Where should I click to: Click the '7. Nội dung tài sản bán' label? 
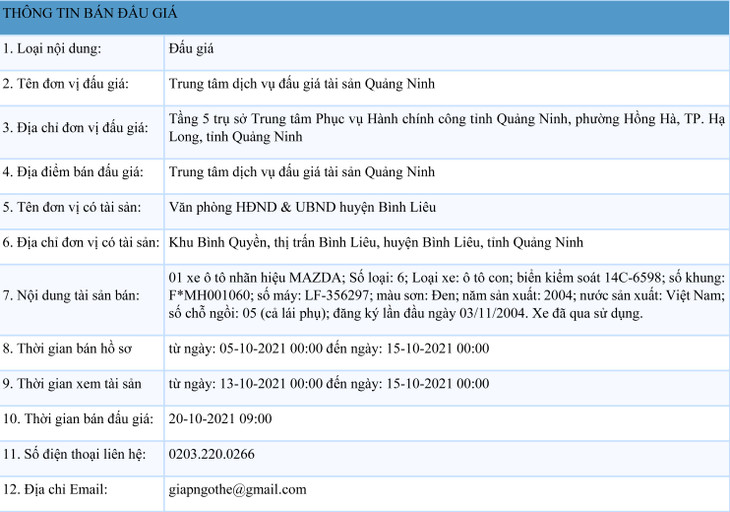(x=72, y=296)
